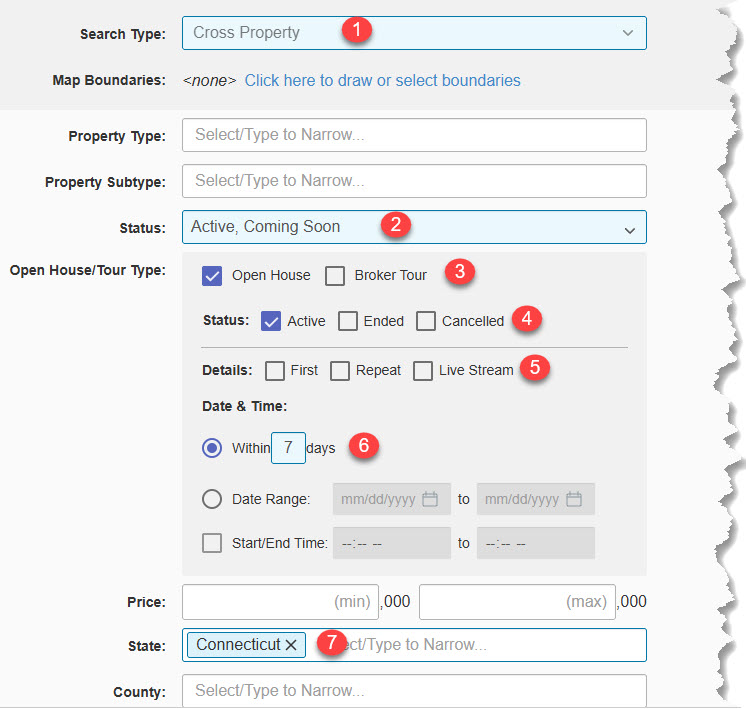Expand the Status dropdown chevron
This screenshot has height=709, width=746.
click(x=630, y=231)
